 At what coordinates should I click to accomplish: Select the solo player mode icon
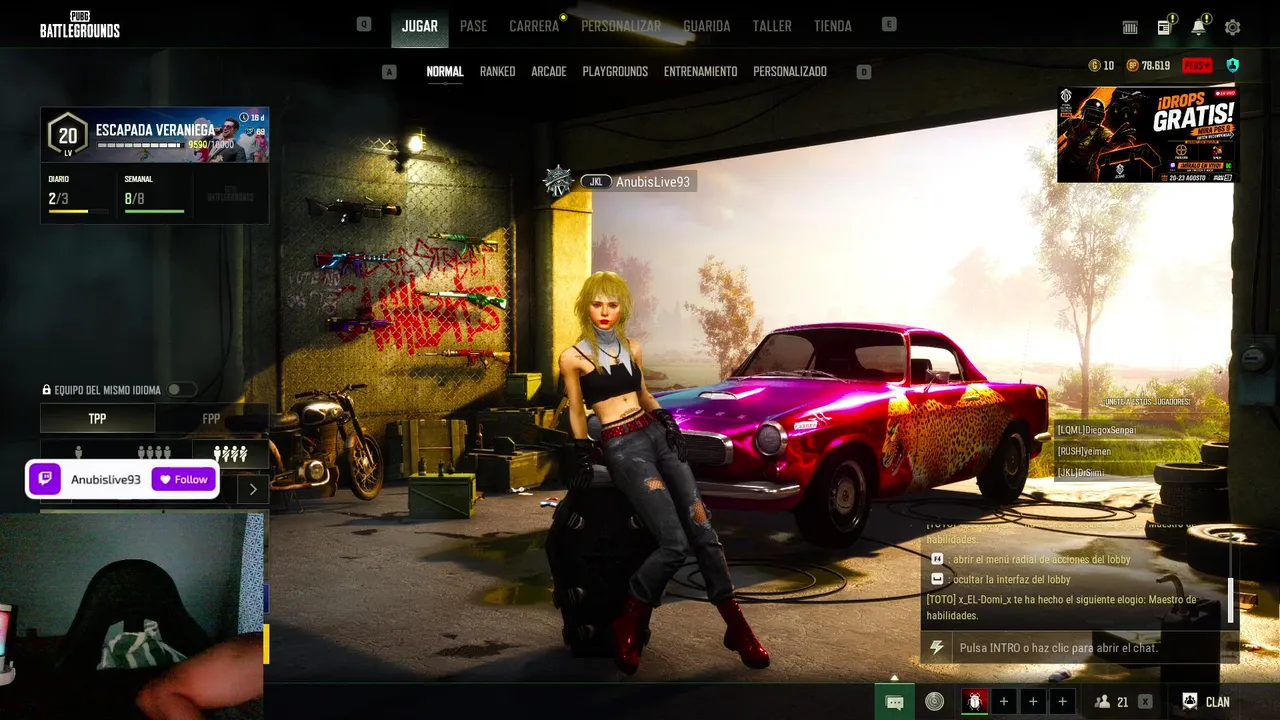(x=78, y=454)
